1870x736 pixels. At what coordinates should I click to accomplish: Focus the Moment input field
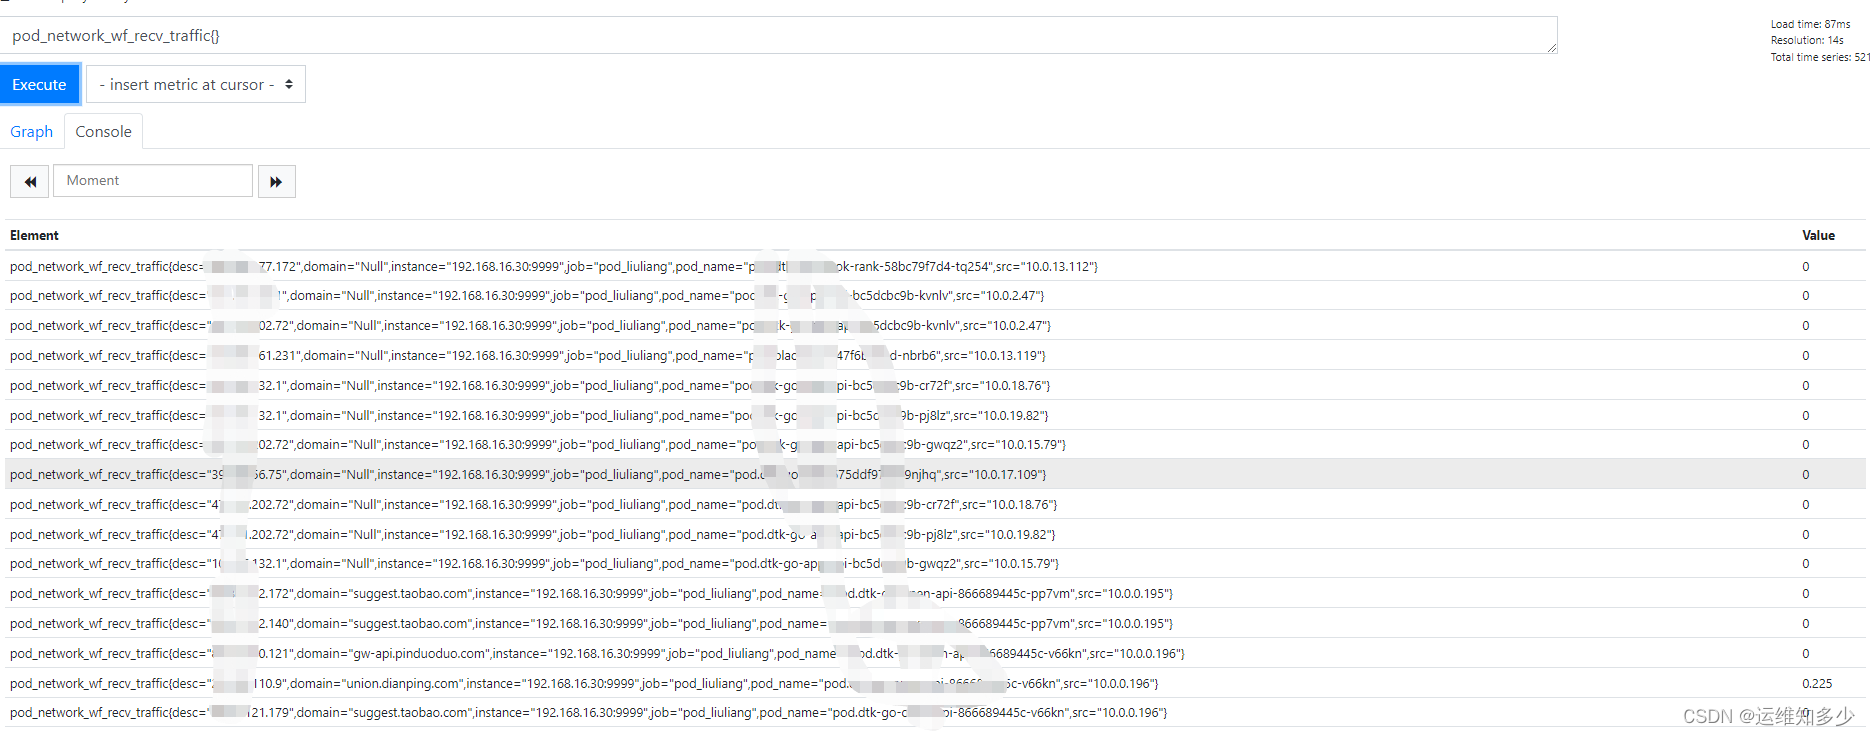(x=152, y=180)
